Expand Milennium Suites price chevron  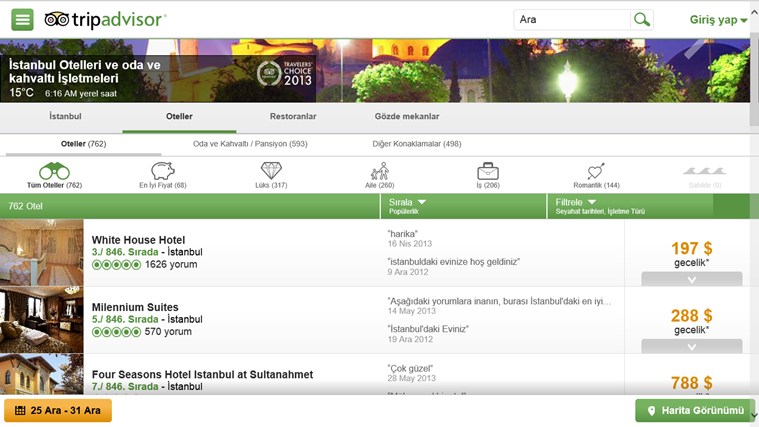[x=692, y=347]
